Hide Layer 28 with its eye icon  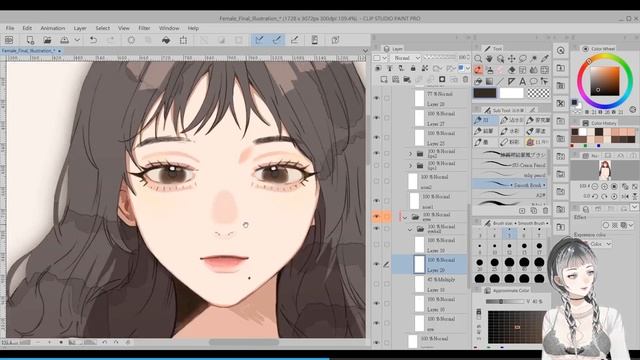[x=376, y=98]
